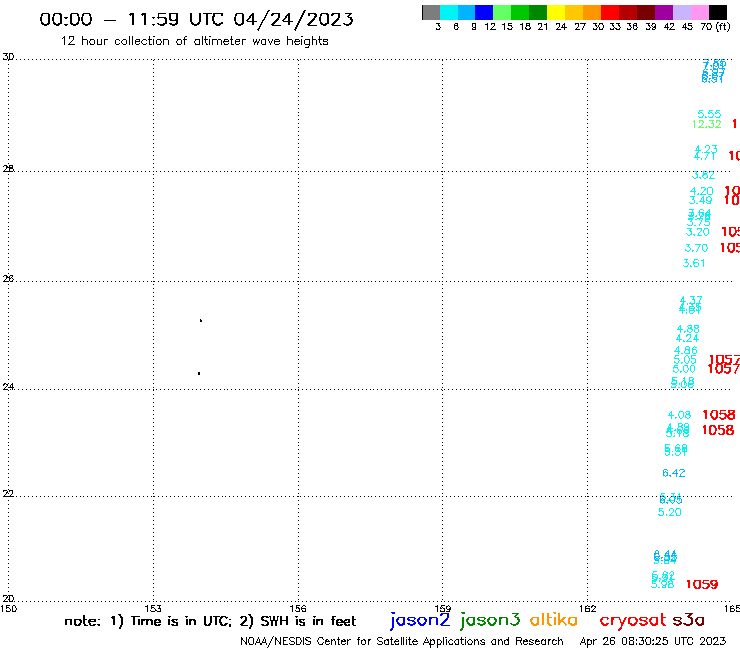Click the wave height value '4.24'
This screenshot has height=650, width=740.
point(687,338)
